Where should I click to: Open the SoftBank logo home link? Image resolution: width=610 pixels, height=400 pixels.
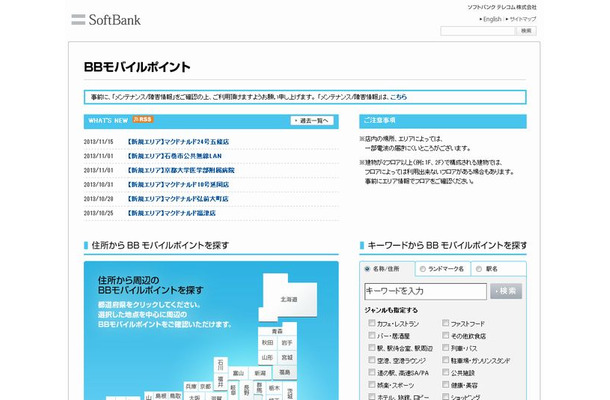pyautogui.click(x=106, y=19)
